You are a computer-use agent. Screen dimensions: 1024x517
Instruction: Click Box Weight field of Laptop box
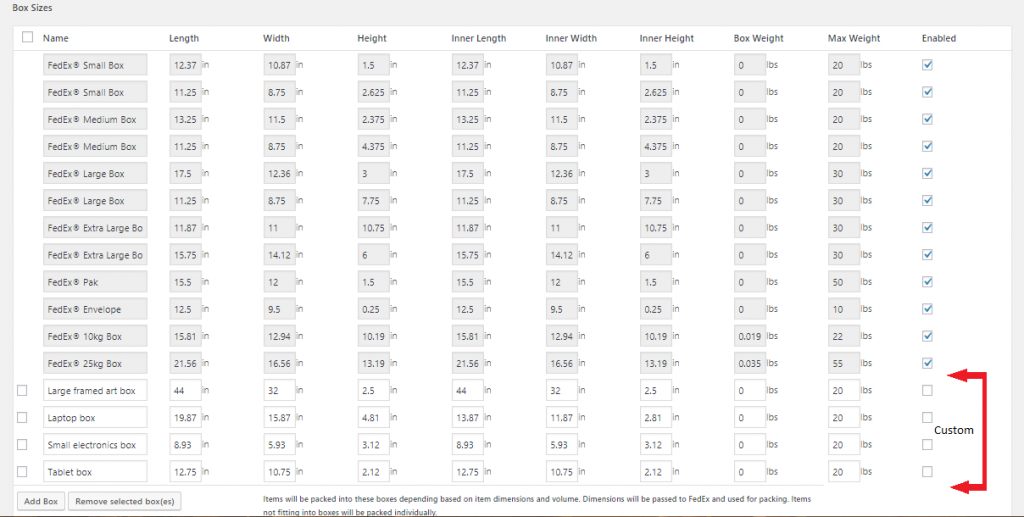750,418
